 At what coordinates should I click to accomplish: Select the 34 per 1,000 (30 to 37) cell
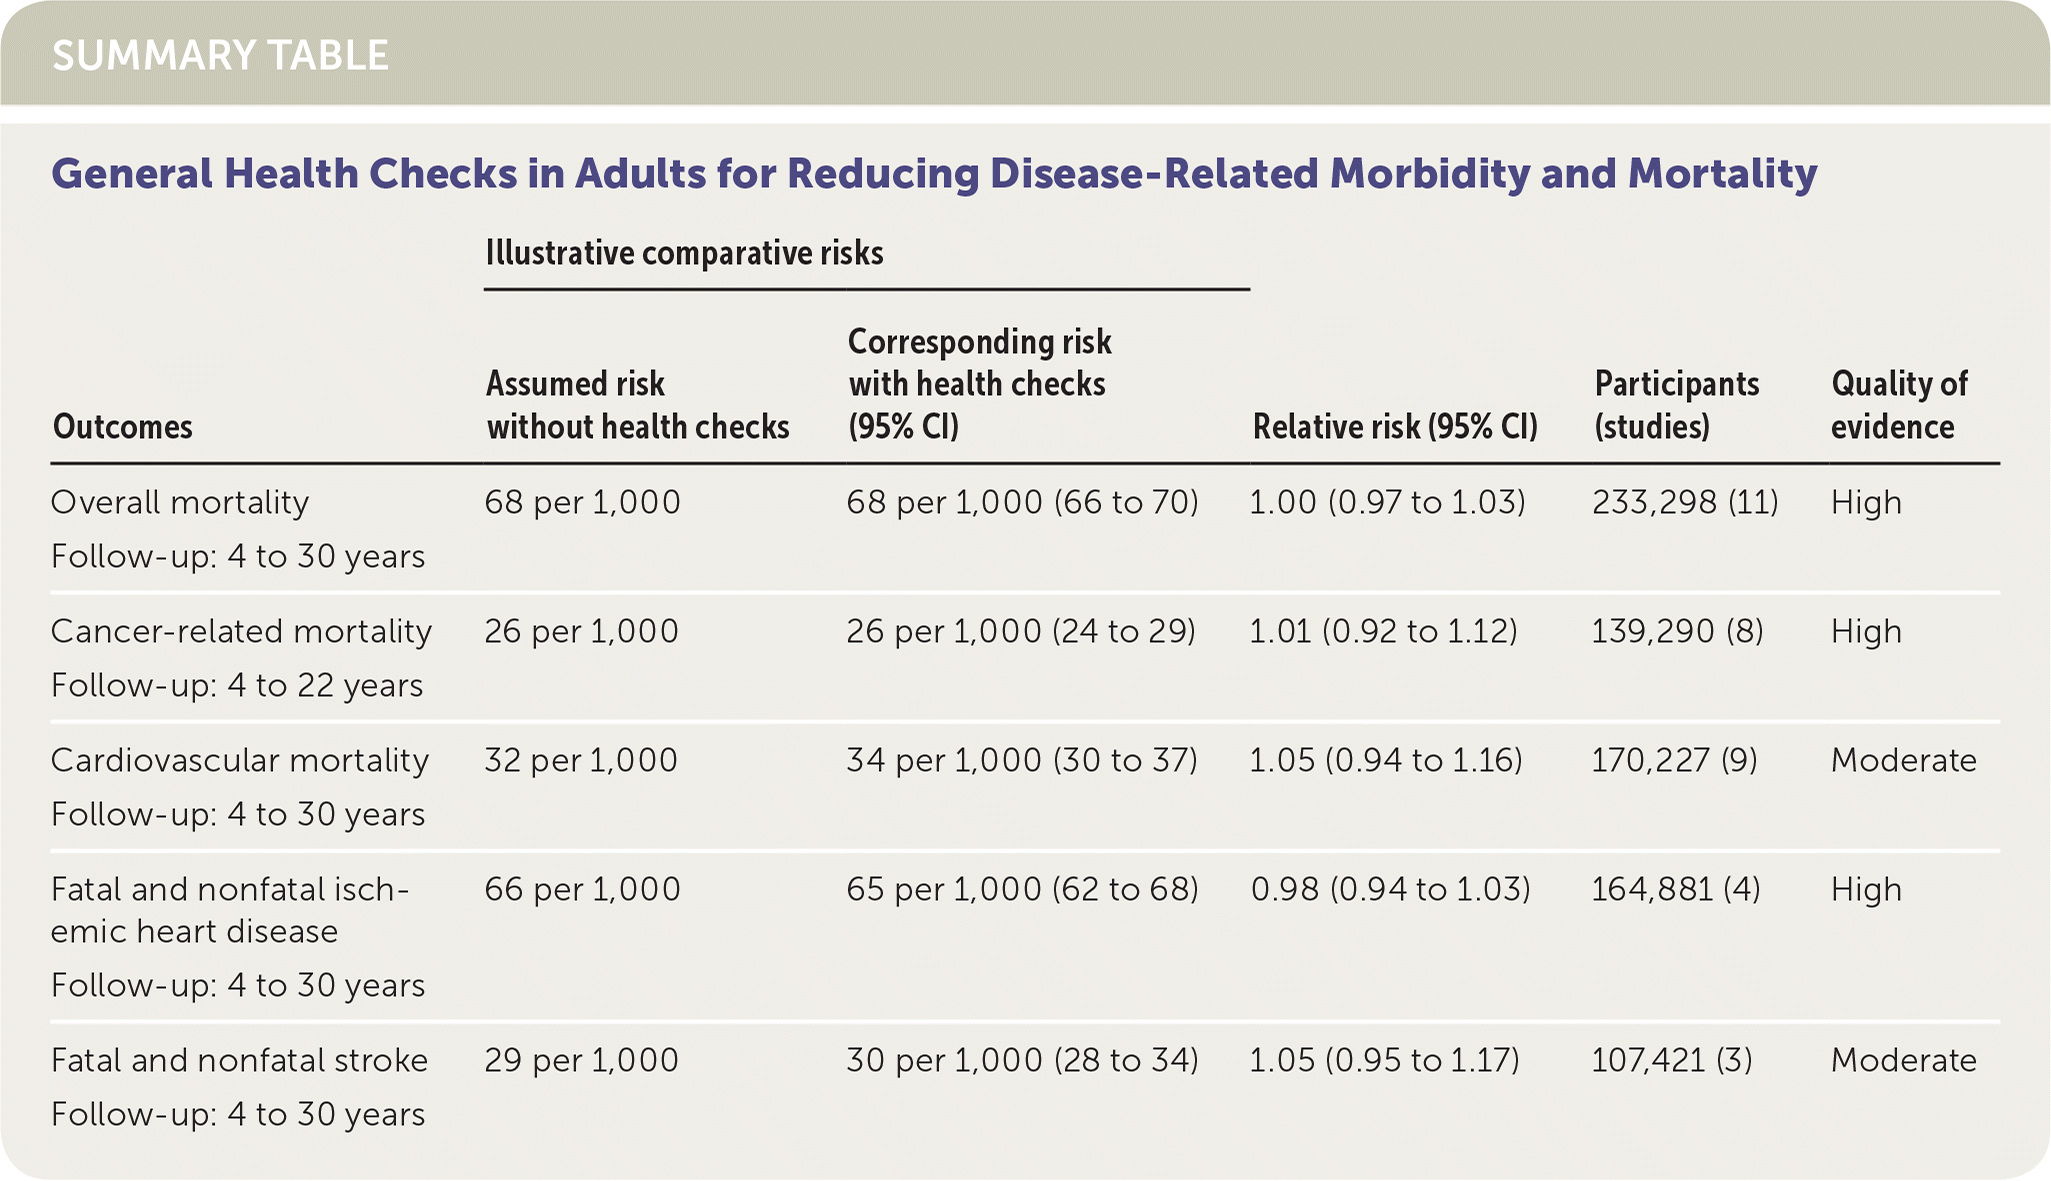point(1021,760)
